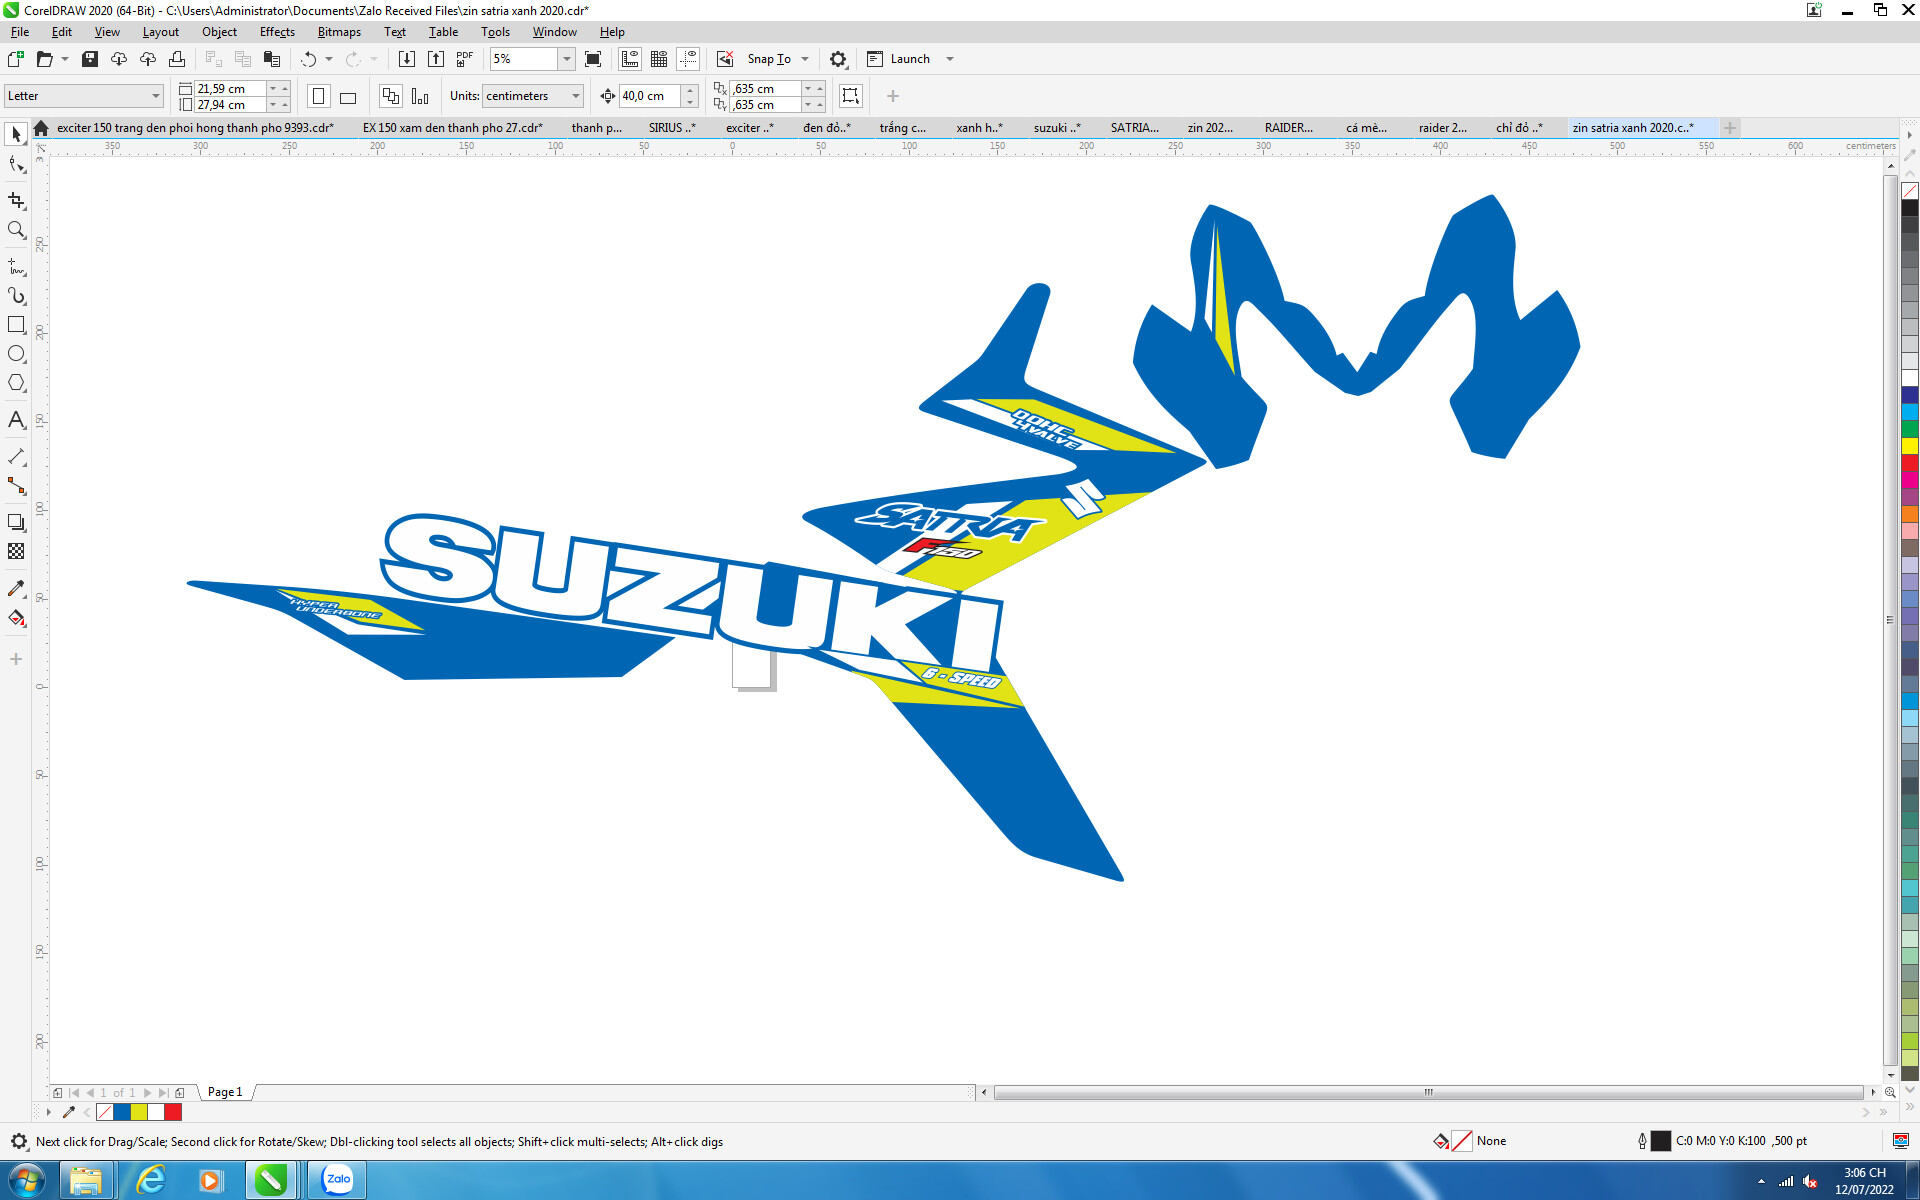Toggle current page size for all pages
Viewport: 1920px width, 1200px height.
pyautogui.click(x=391, y=96)
